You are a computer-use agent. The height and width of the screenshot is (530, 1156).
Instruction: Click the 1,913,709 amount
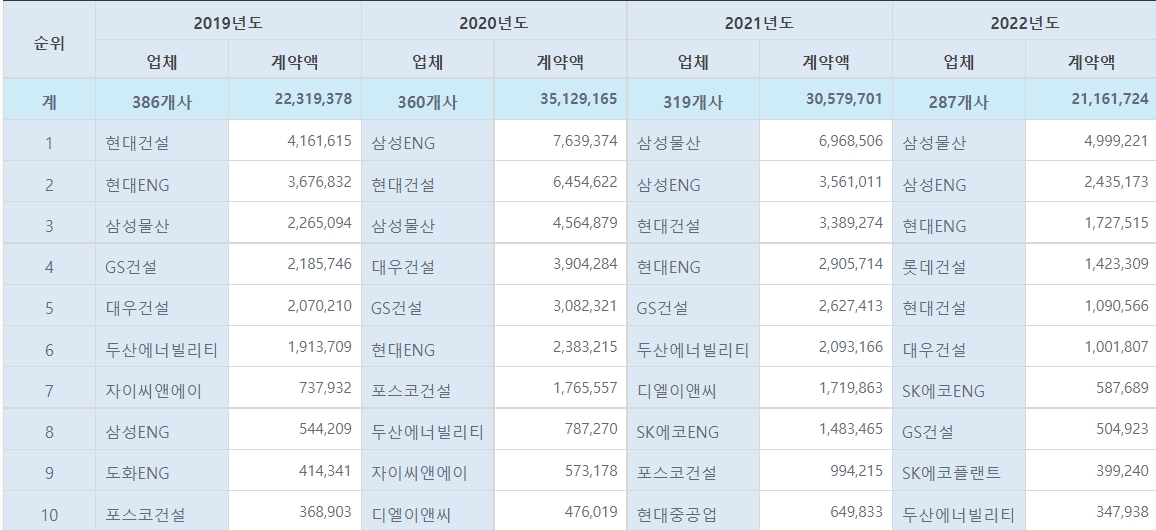pos(295,346)
